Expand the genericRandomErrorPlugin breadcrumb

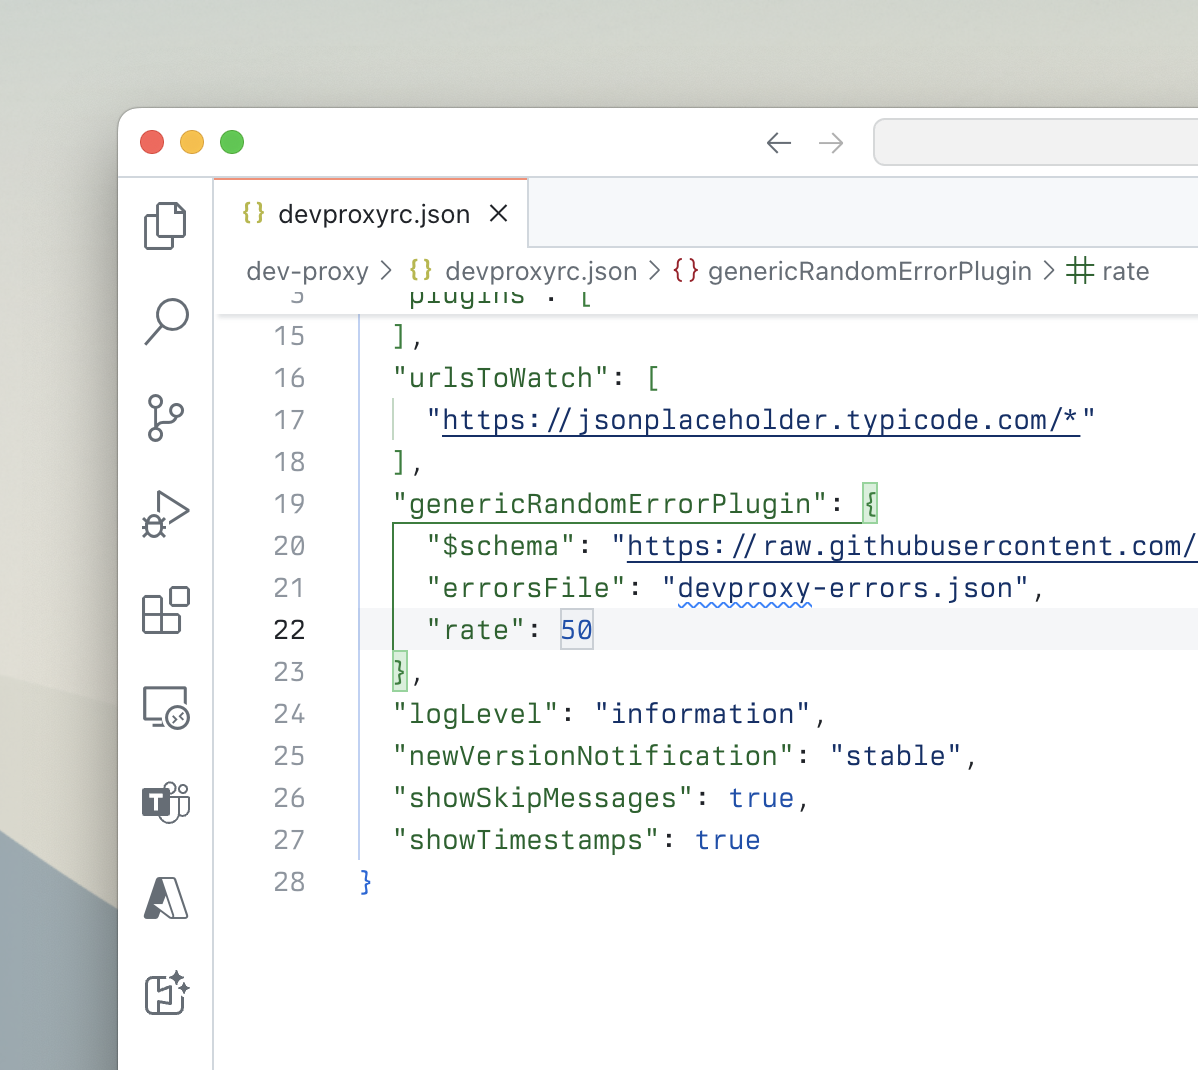868,271
